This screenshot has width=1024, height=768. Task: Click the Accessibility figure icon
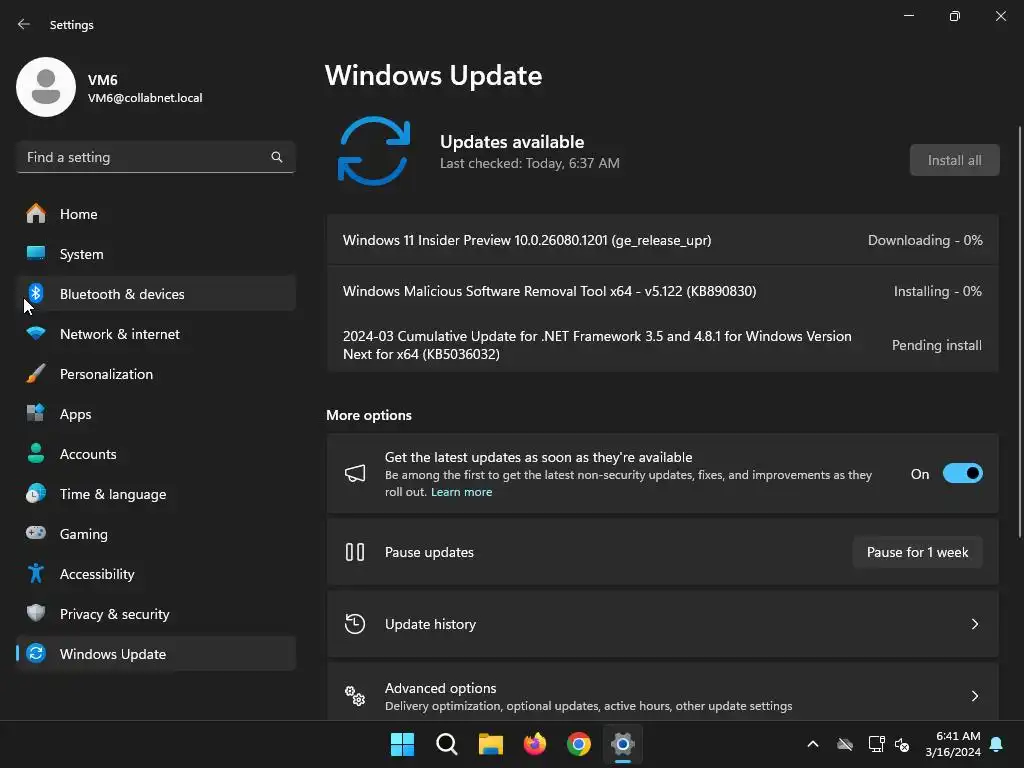pos(36,573)
